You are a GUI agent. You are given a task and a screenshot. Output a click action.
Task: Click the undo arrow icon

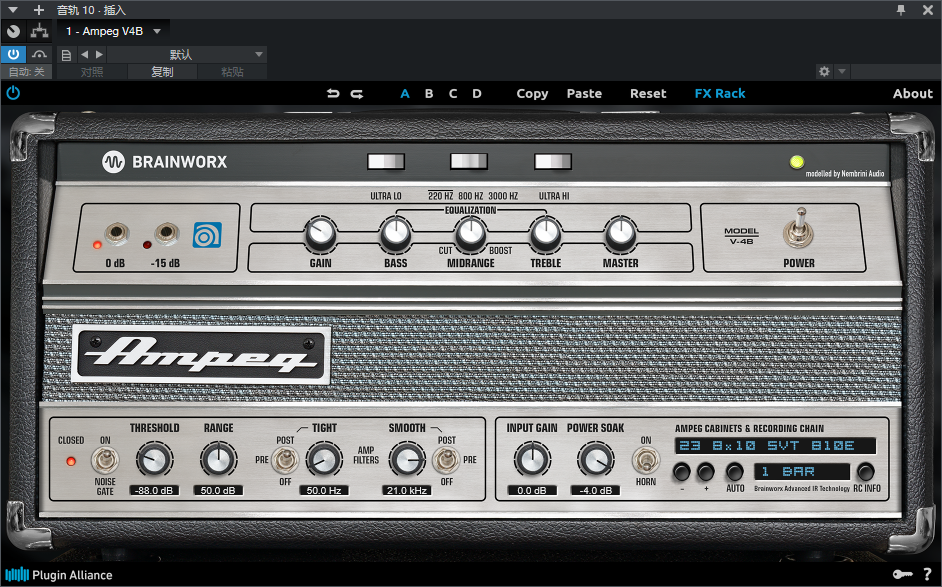[333, 94]
